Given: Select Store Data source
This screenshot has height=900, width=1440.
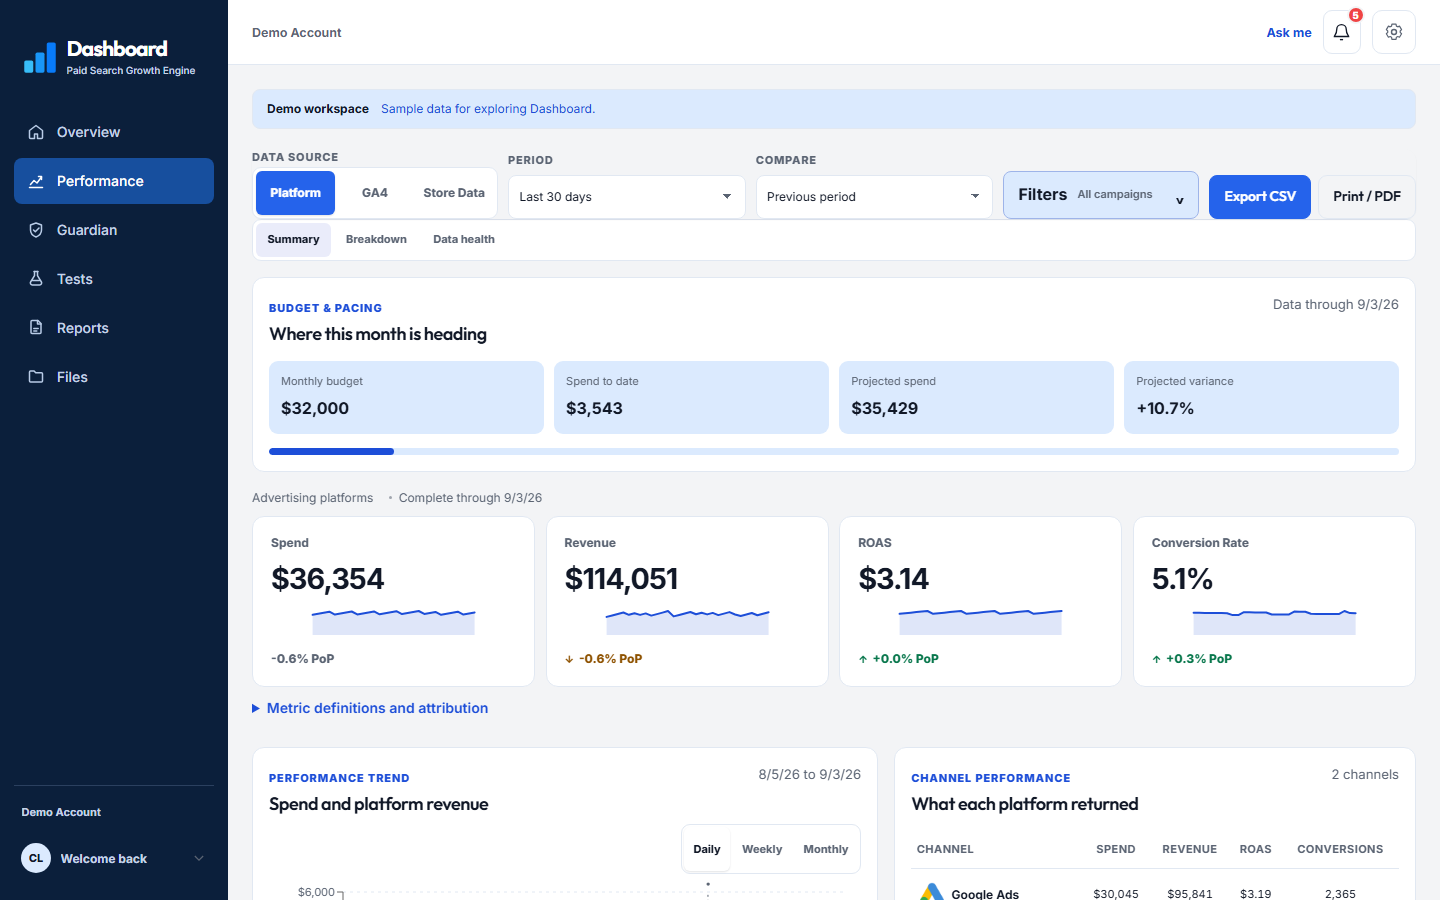Looking at the screenshot, I should point(454,193).
